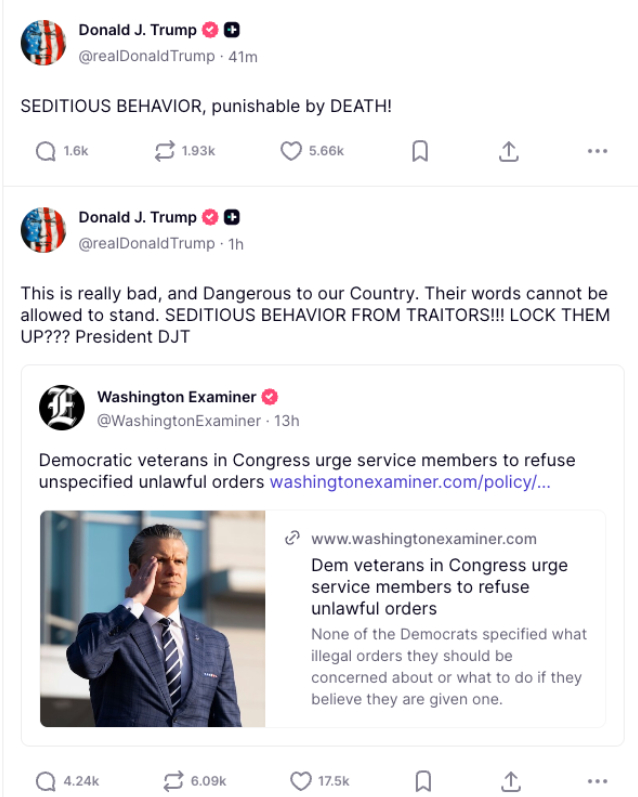Open more options for the second post
Screen dimensions: 638x797
click(x=597, y=780)
